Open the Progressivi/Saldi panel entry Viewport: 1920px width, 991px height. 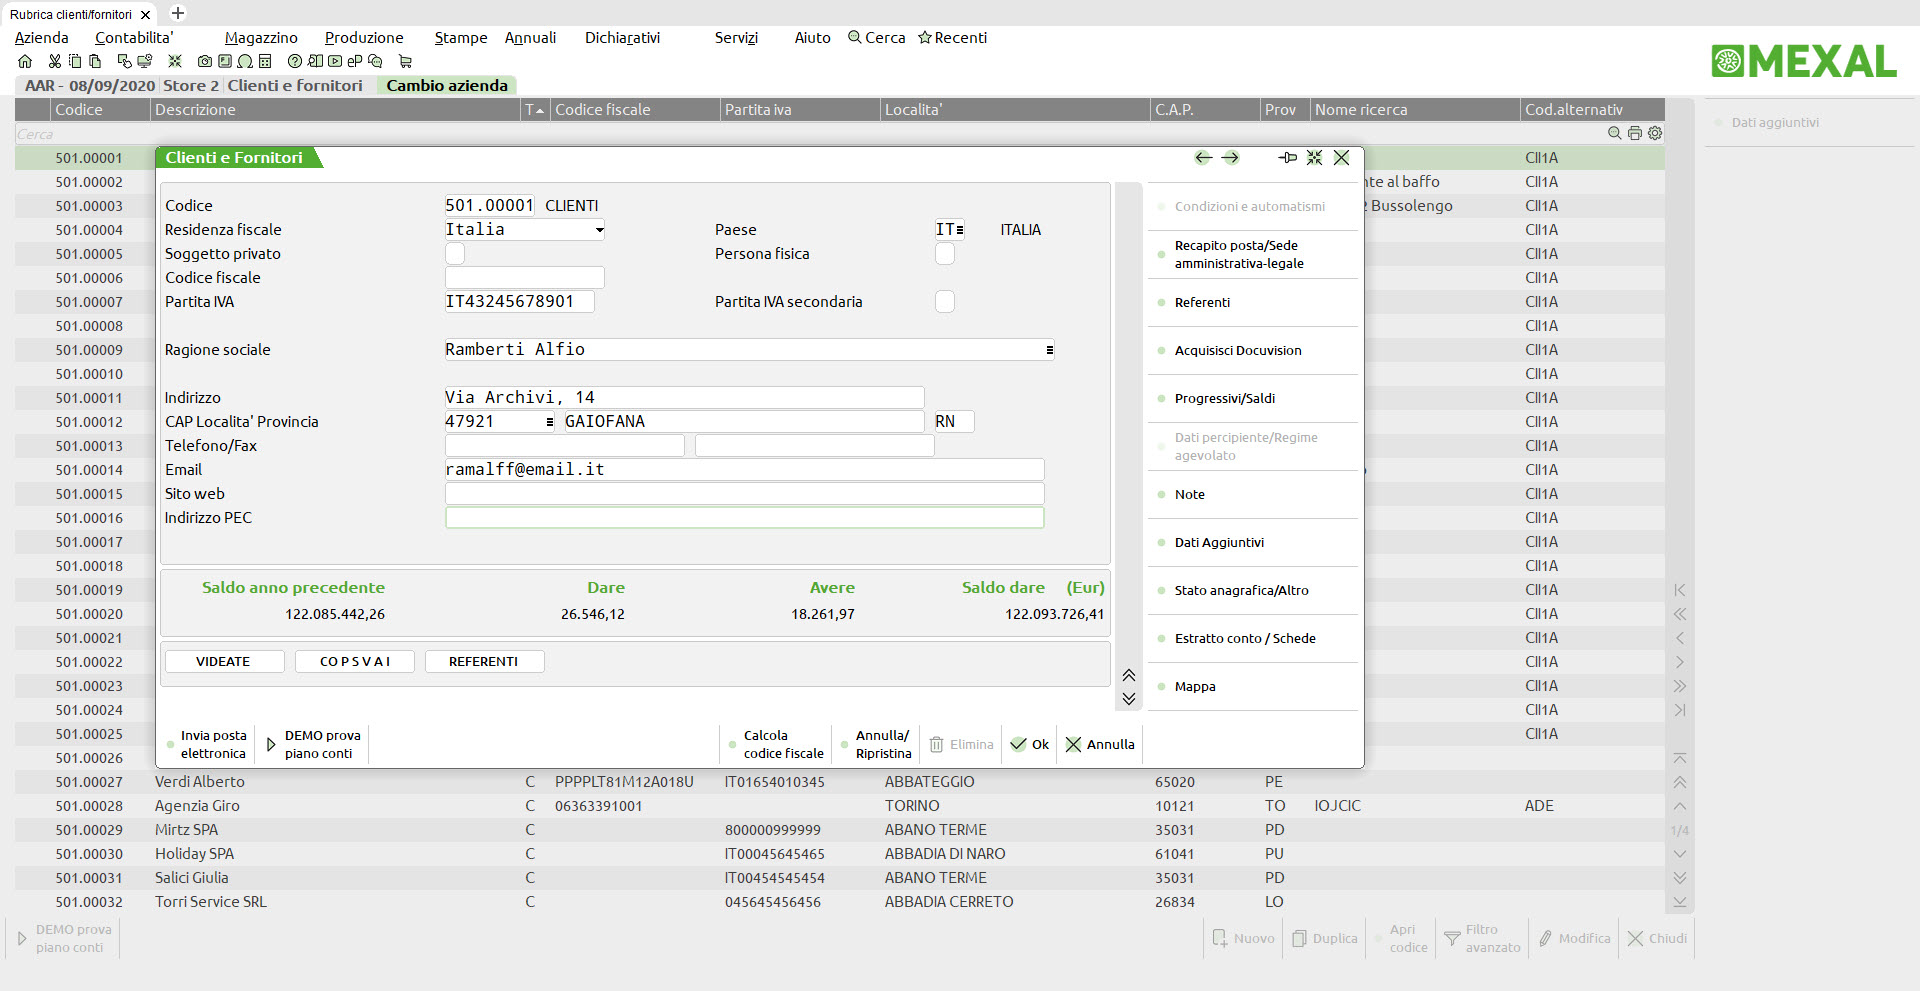click(1224, 398)
